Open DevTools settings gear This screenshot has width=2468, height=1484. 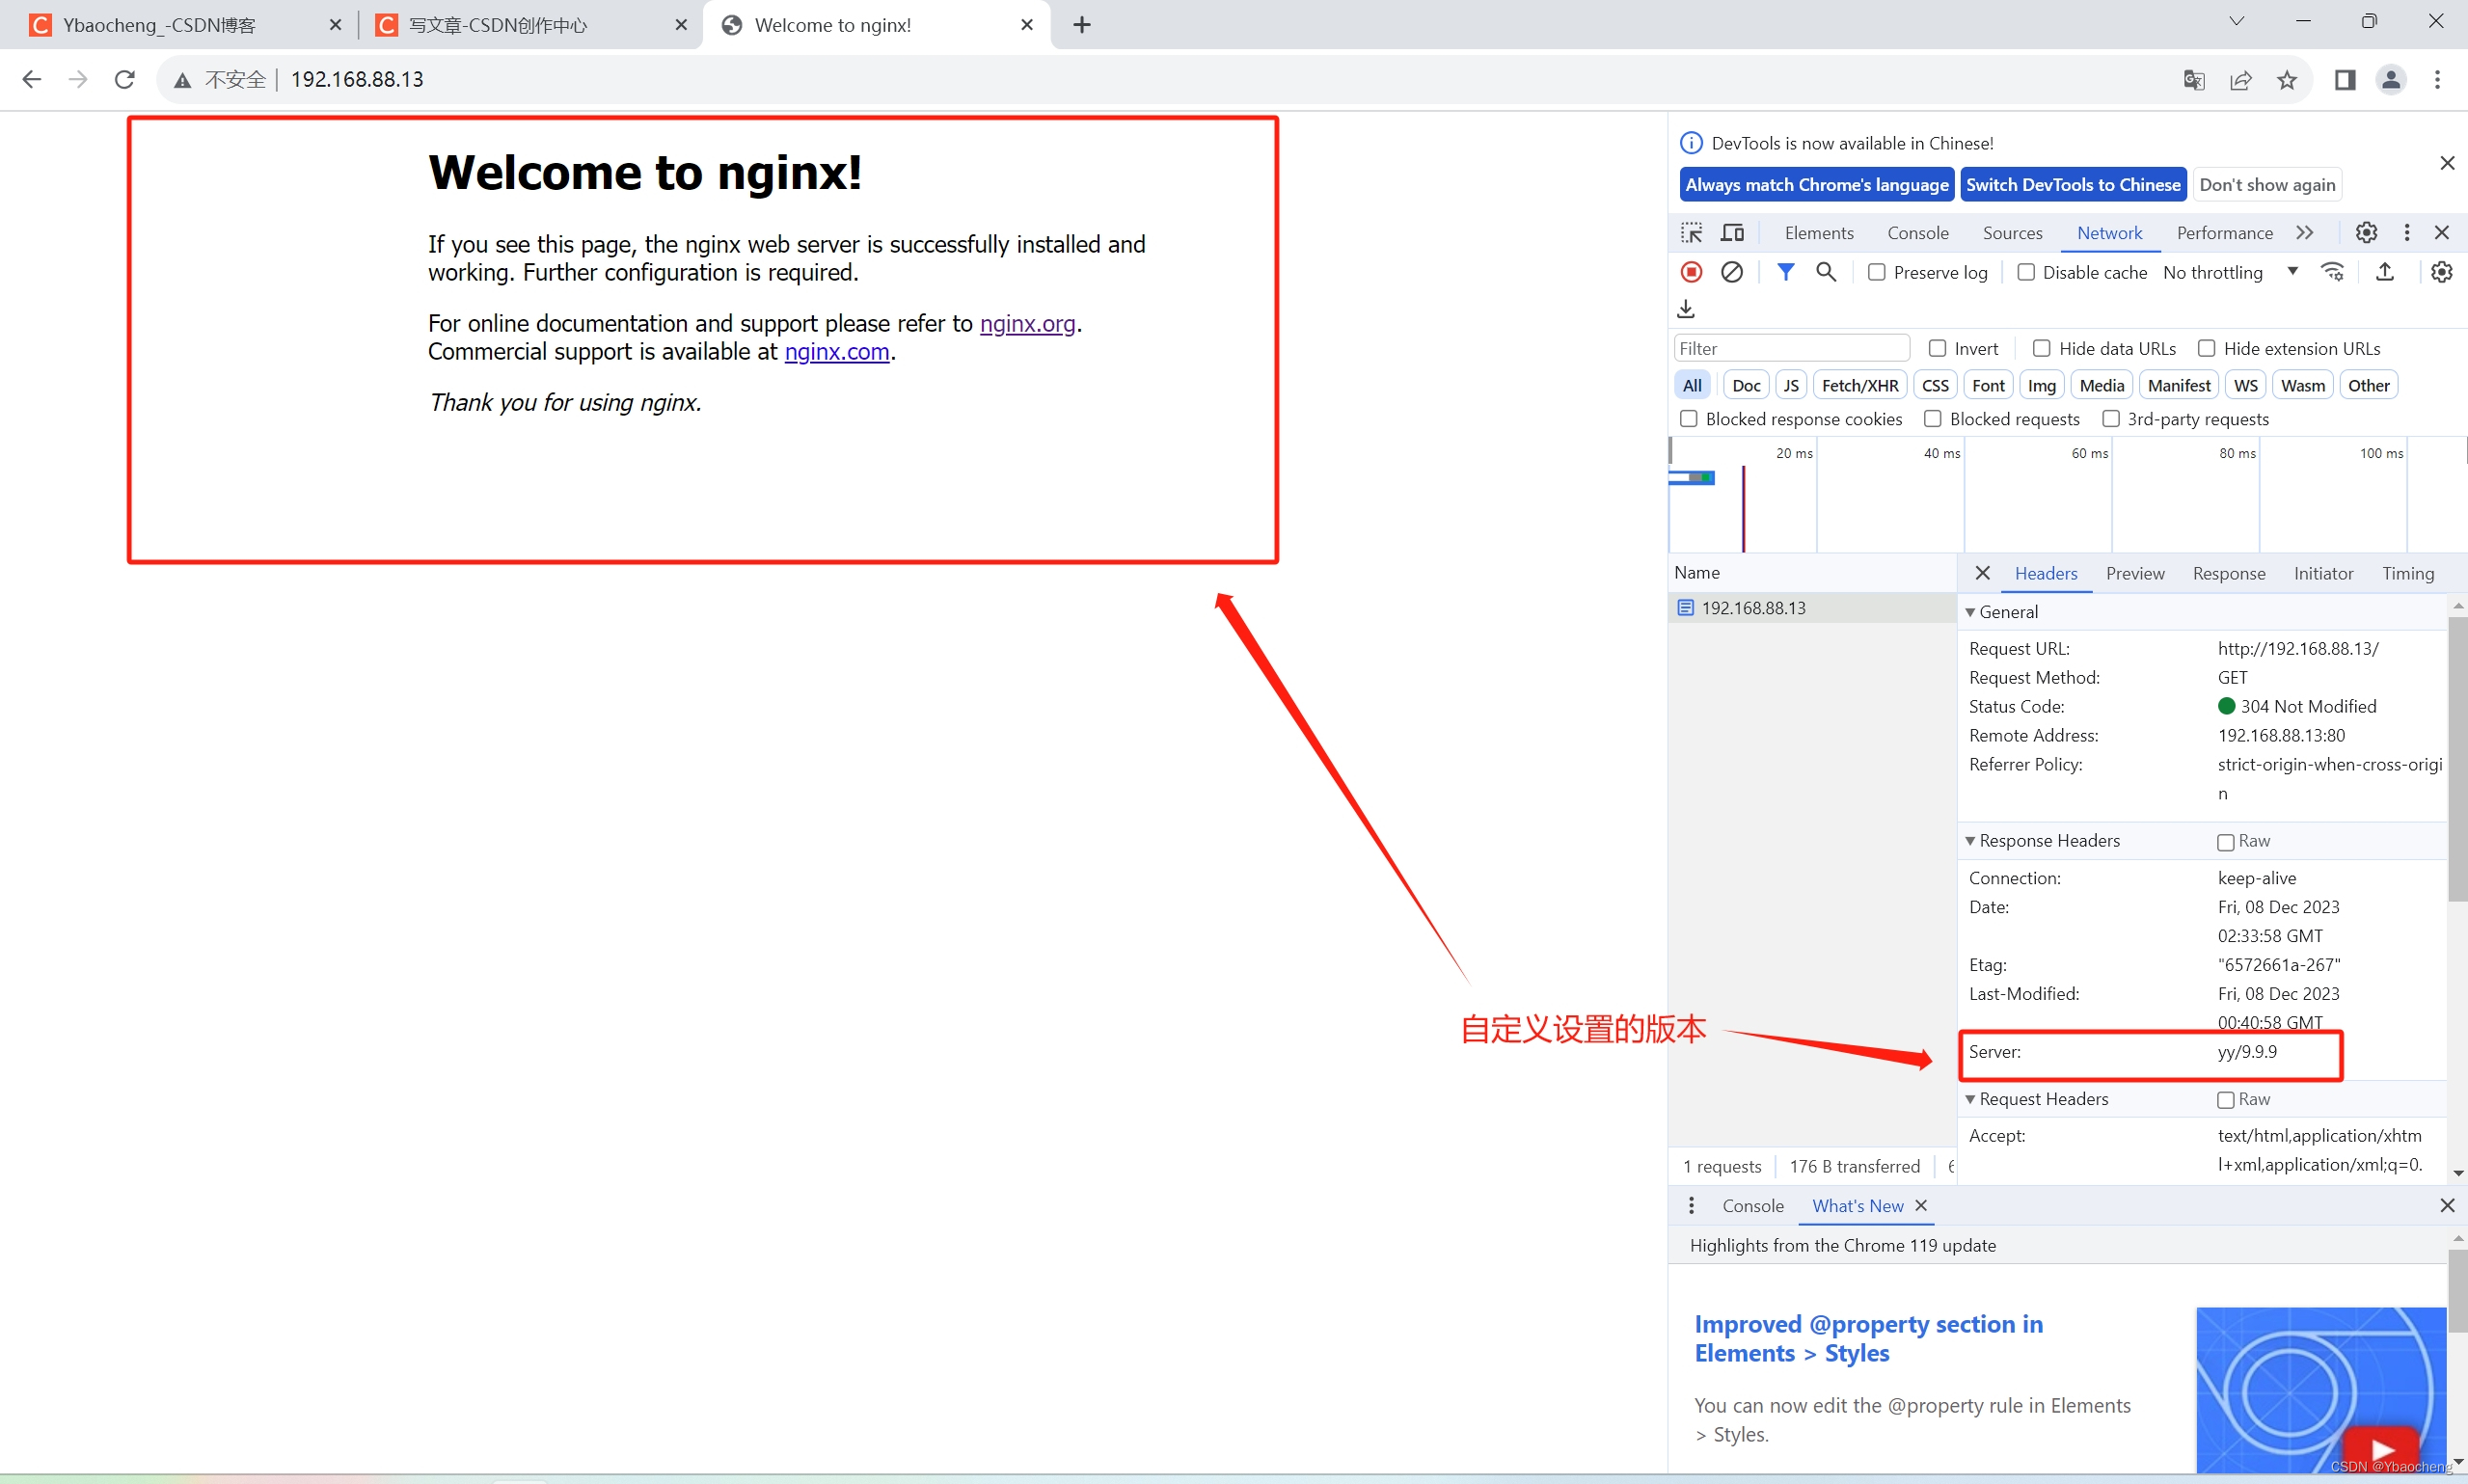[x=2366, y=233]
